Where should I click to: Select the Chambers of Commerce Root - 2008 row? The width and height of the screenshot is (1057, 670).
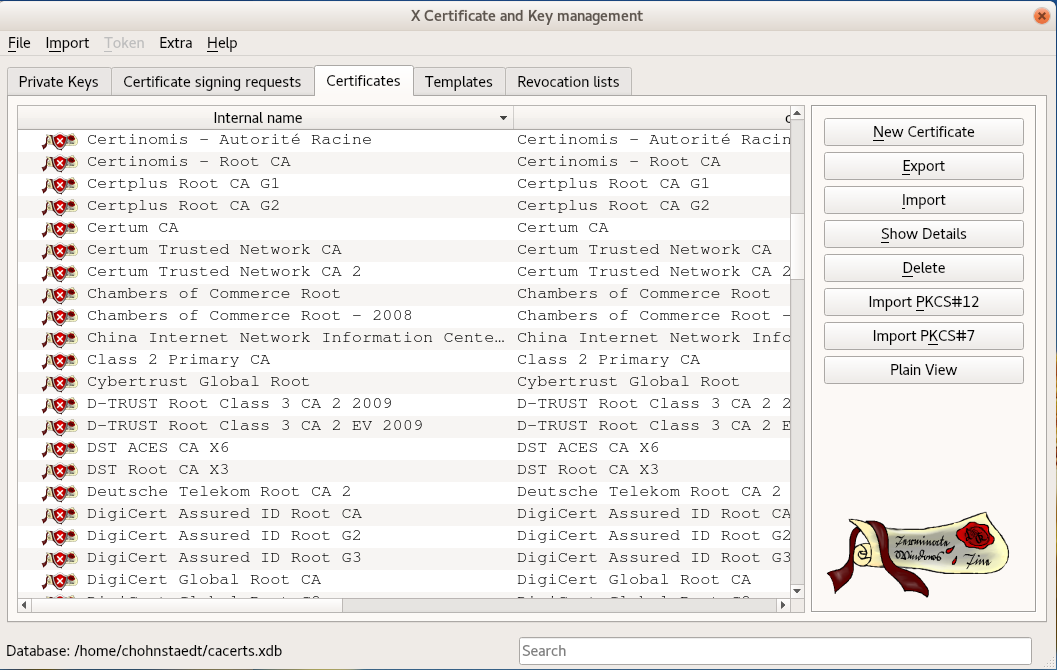click(249, 316)
